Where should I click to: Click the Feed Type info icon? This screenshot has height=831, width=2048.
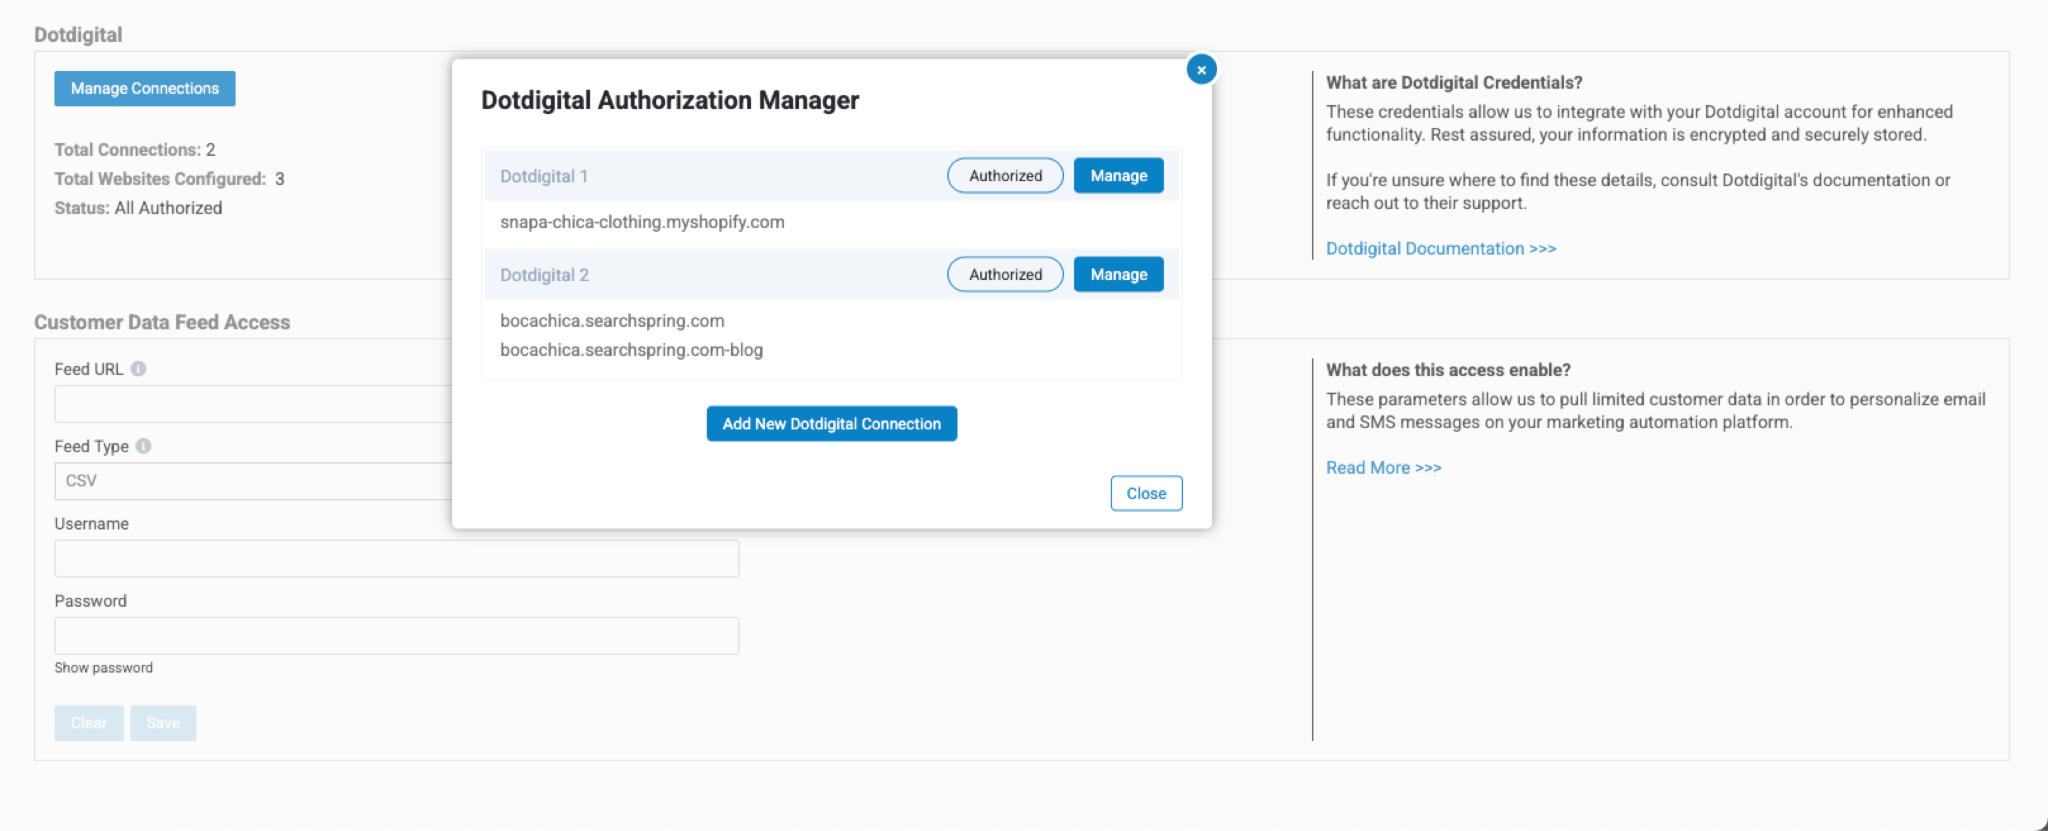[x=144, y=446]
